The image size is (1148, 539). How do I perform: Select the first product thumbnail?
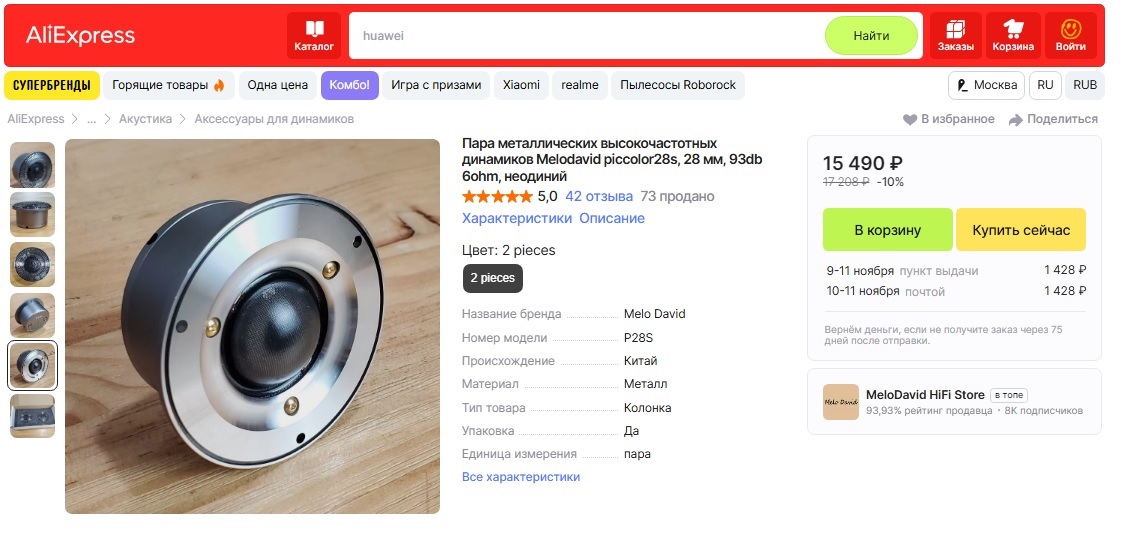pos(33,166)
